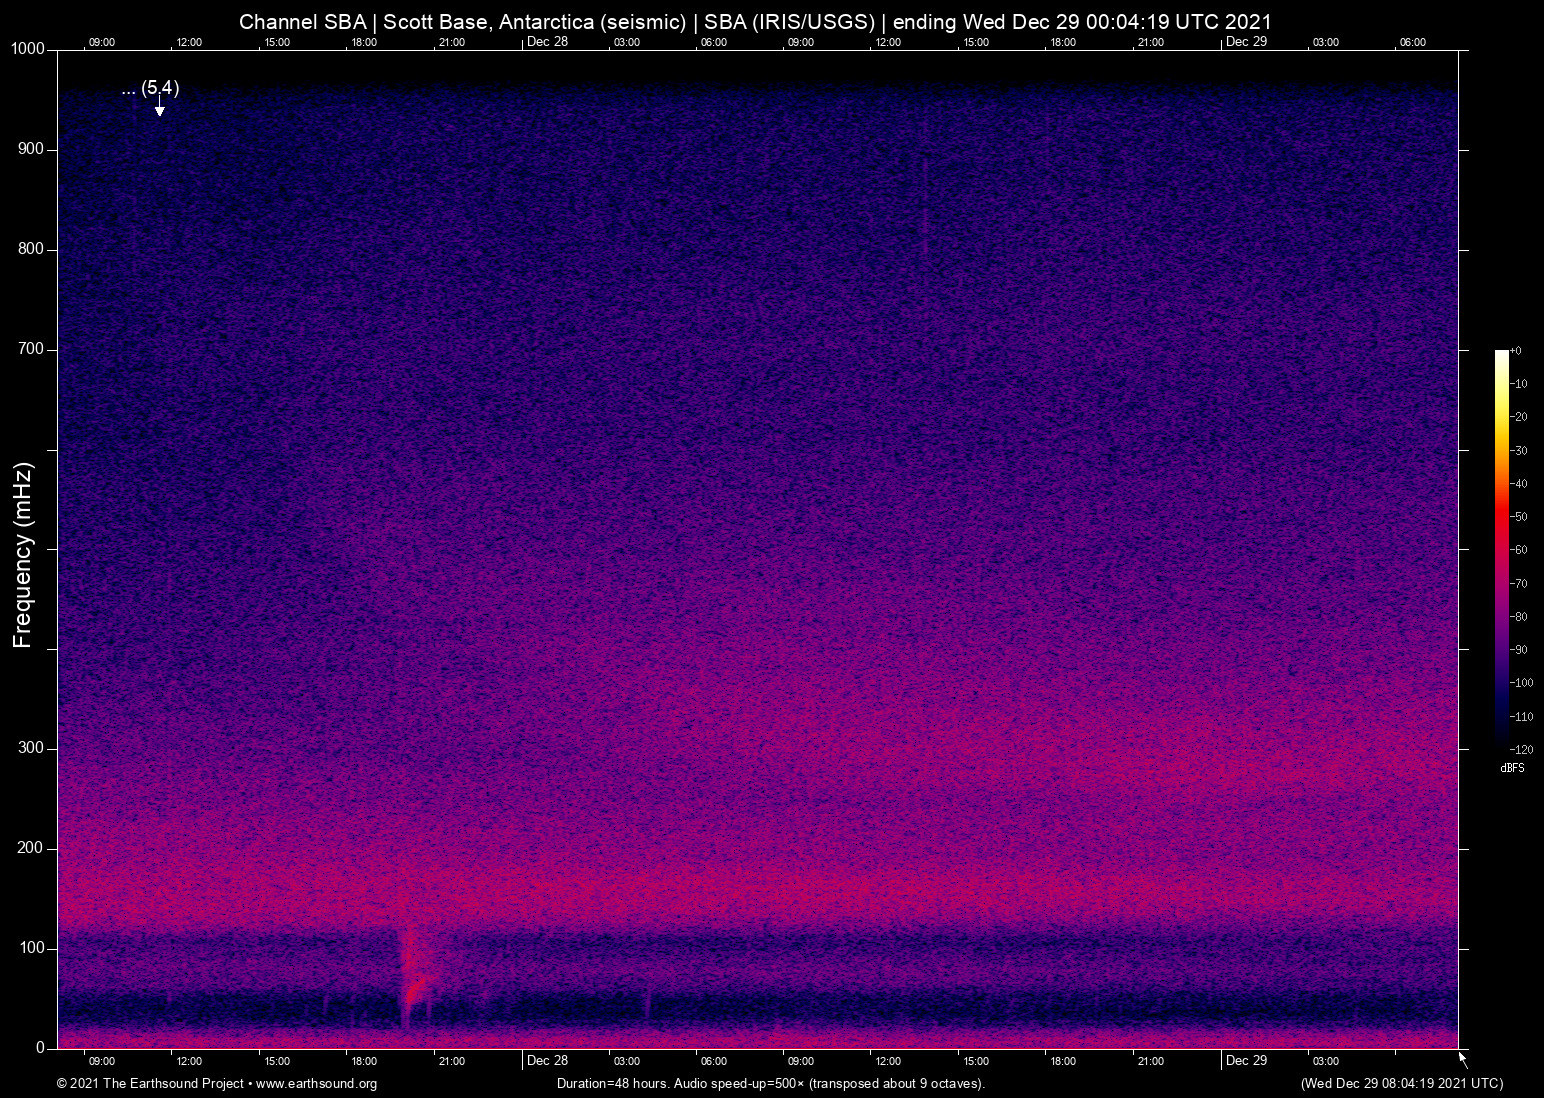Click the '-30' value on the color scale

pos(1519,451)
